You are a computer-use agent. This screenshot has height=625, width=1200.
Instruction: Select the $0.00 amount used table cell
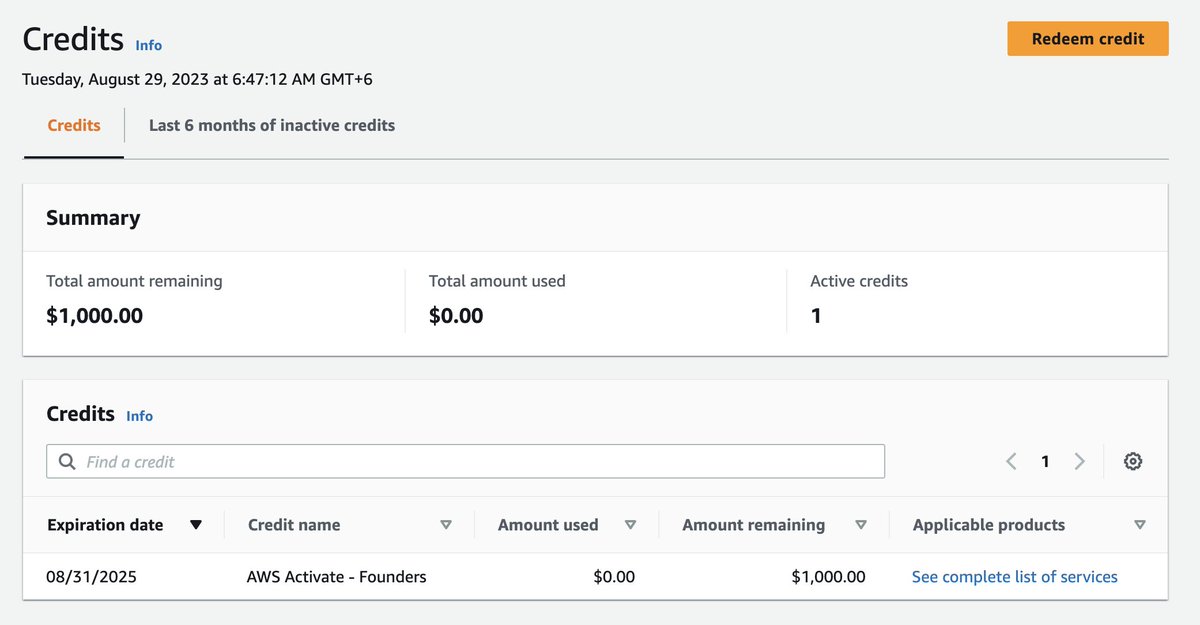pos(614,577)
